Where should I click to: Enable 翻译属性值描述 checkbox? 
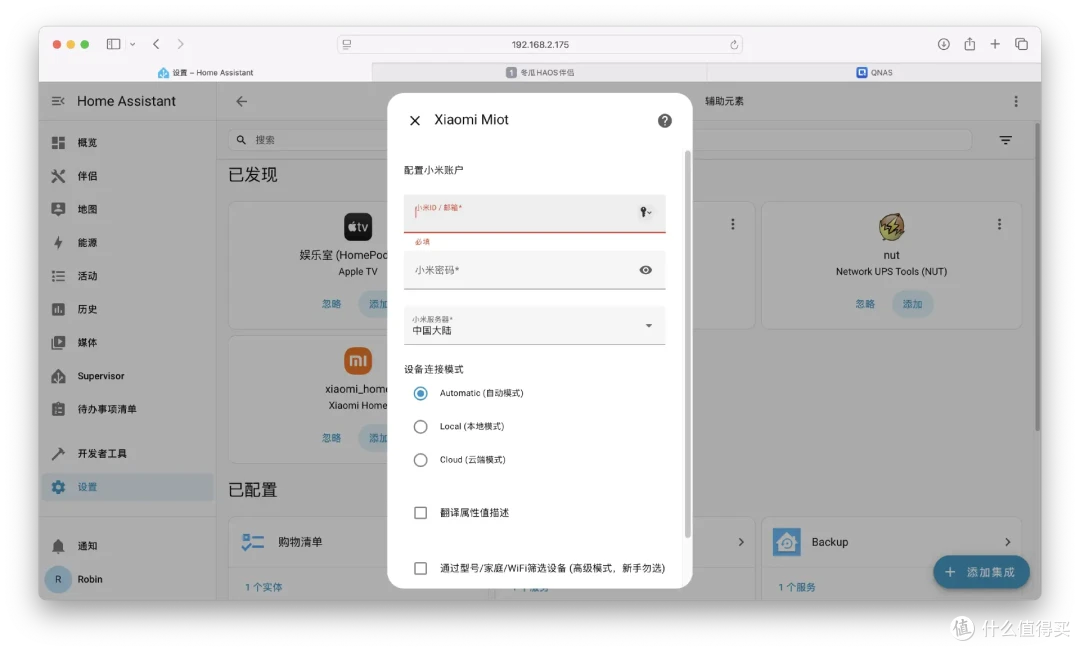tap(420, 513)
